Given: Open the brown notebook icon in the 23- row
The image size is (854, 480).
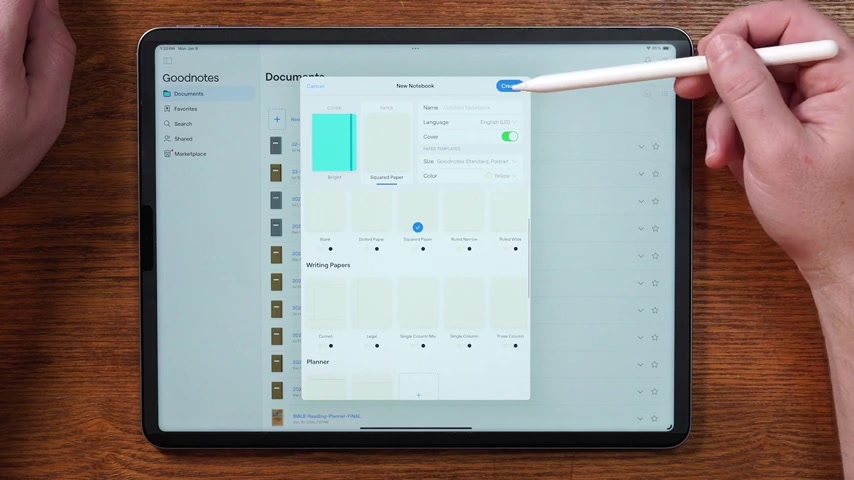Looking at the screenshot, I should coord(276,173).
